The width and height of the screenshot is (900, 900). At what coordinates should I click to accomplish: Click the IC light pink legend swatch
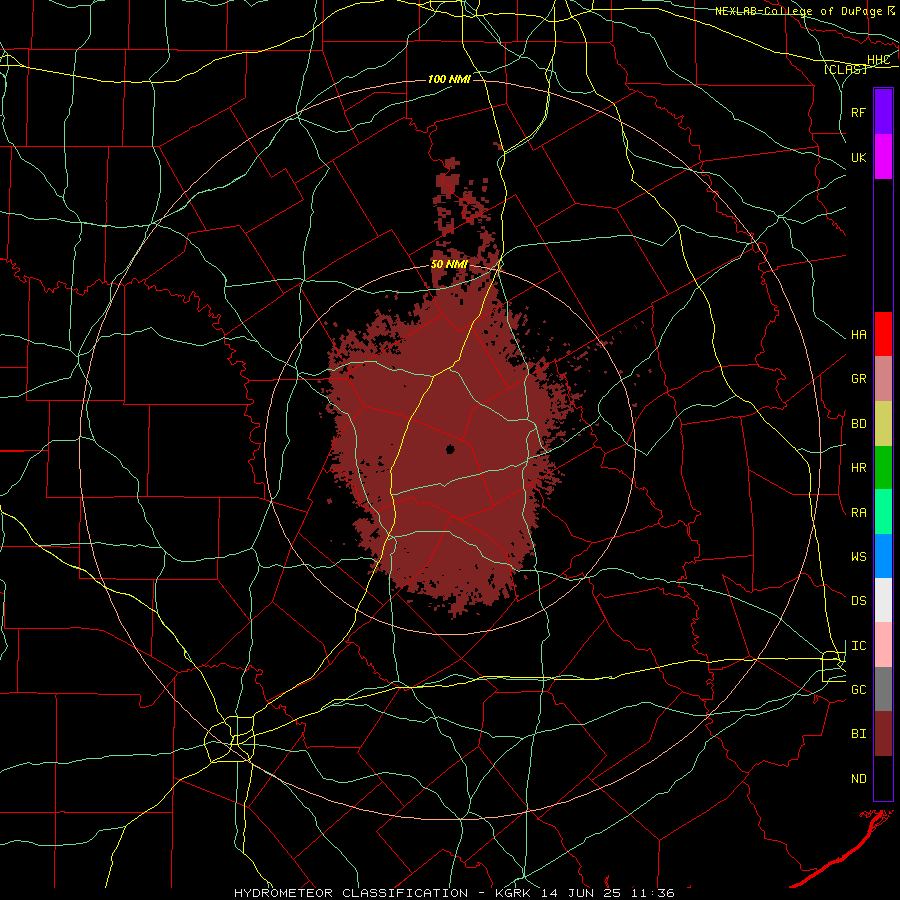pos(883,645)
